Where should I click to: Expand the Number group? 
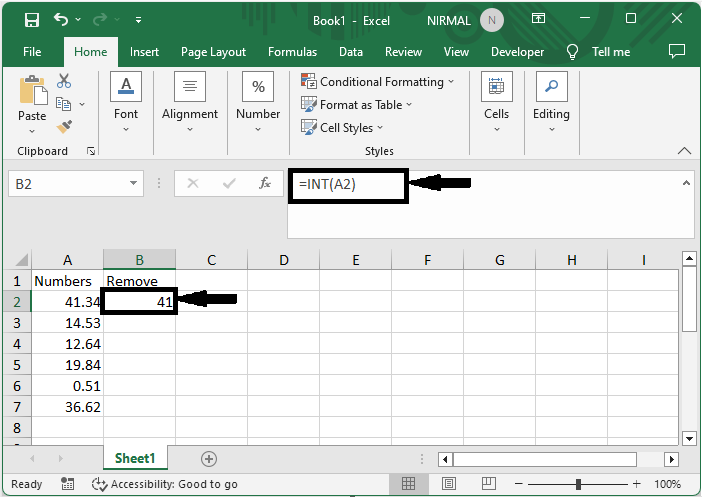click(258, 103)
